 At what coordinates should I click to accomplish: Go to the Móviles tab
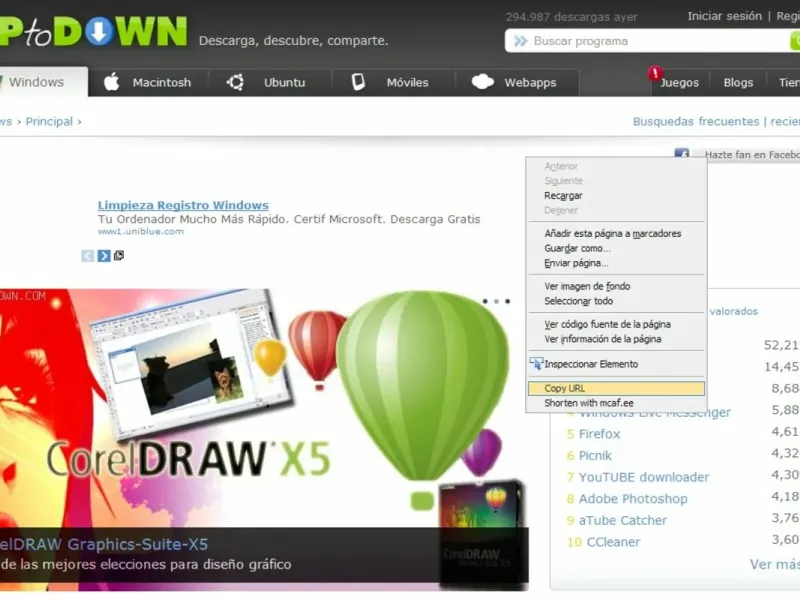point(393,82)
